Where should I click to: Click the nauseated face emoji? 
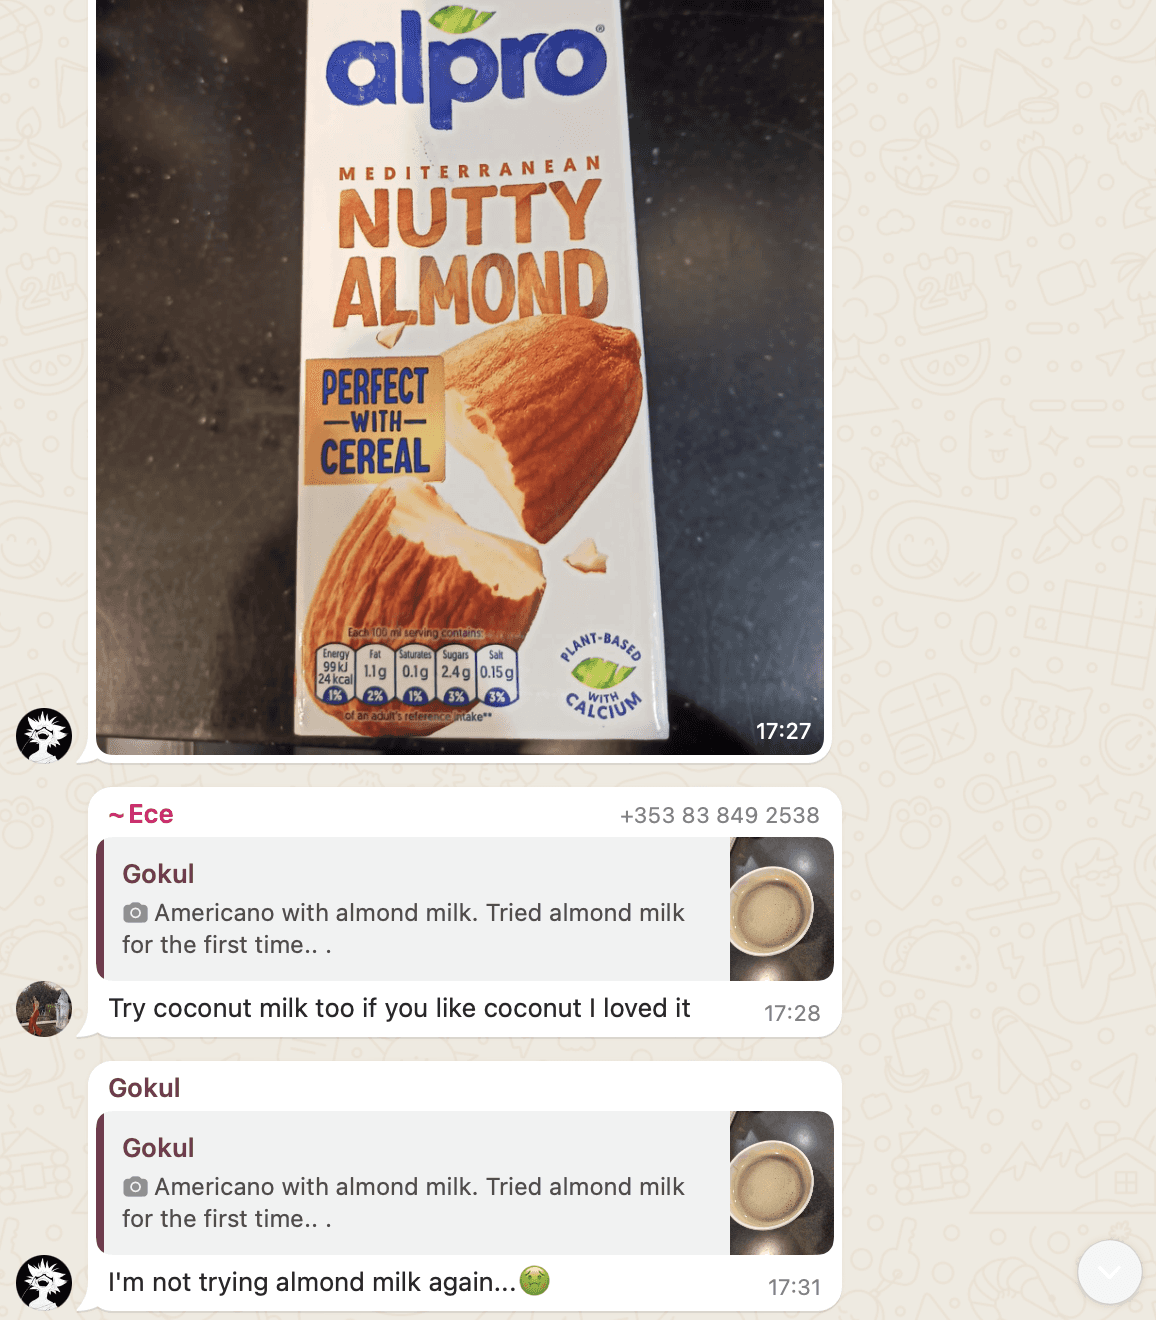(x=535, y=1280)
